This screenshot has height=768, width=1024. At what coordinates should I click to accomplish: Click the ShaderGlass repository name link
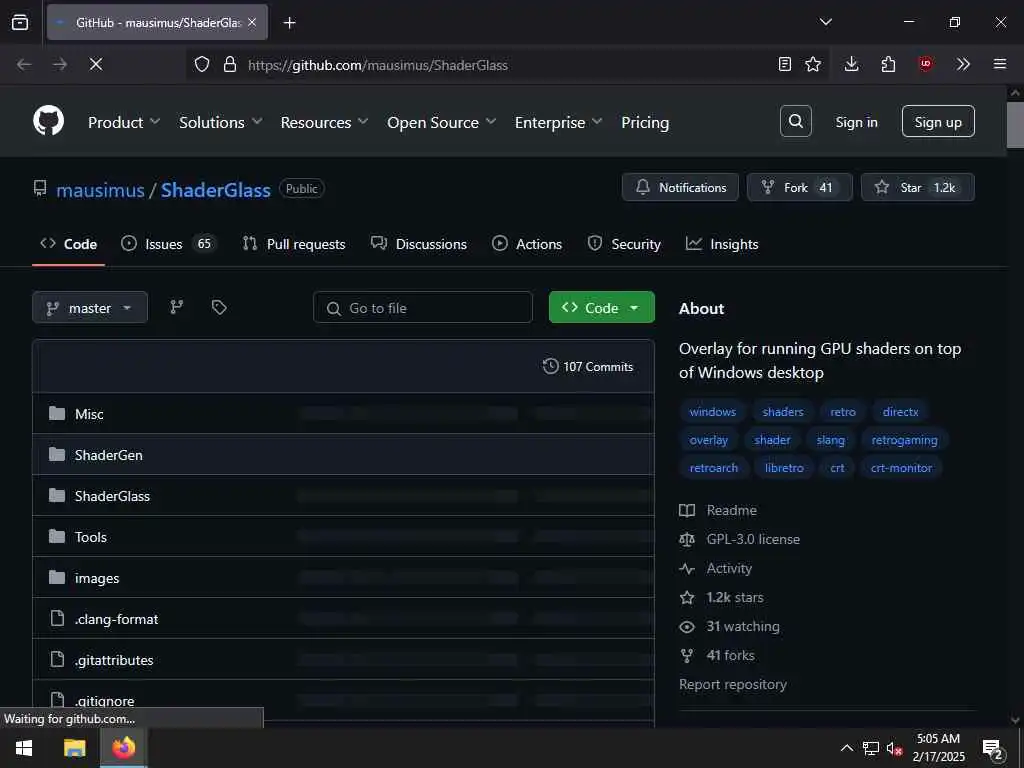tap(216, 190)
